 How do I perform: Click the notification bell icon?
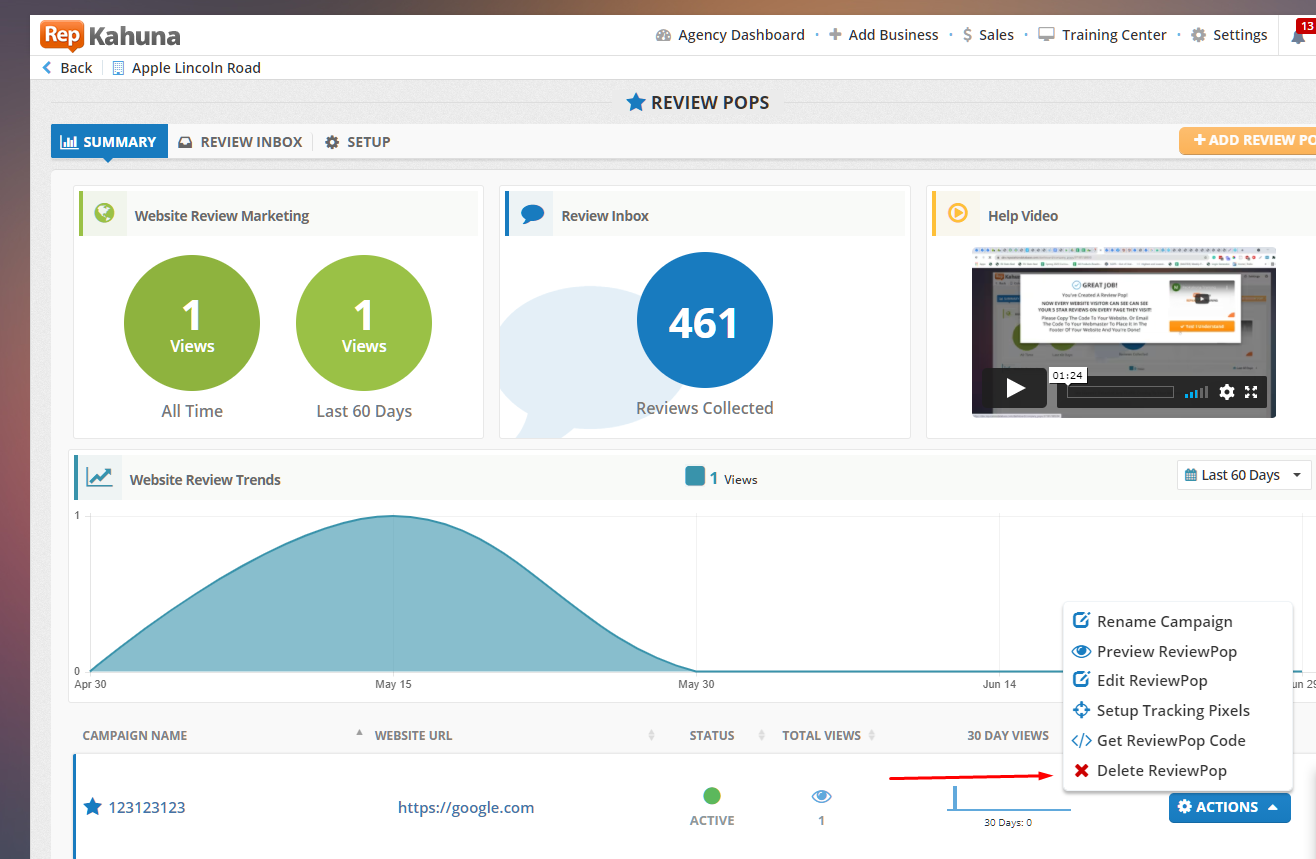click(1298, 36)
